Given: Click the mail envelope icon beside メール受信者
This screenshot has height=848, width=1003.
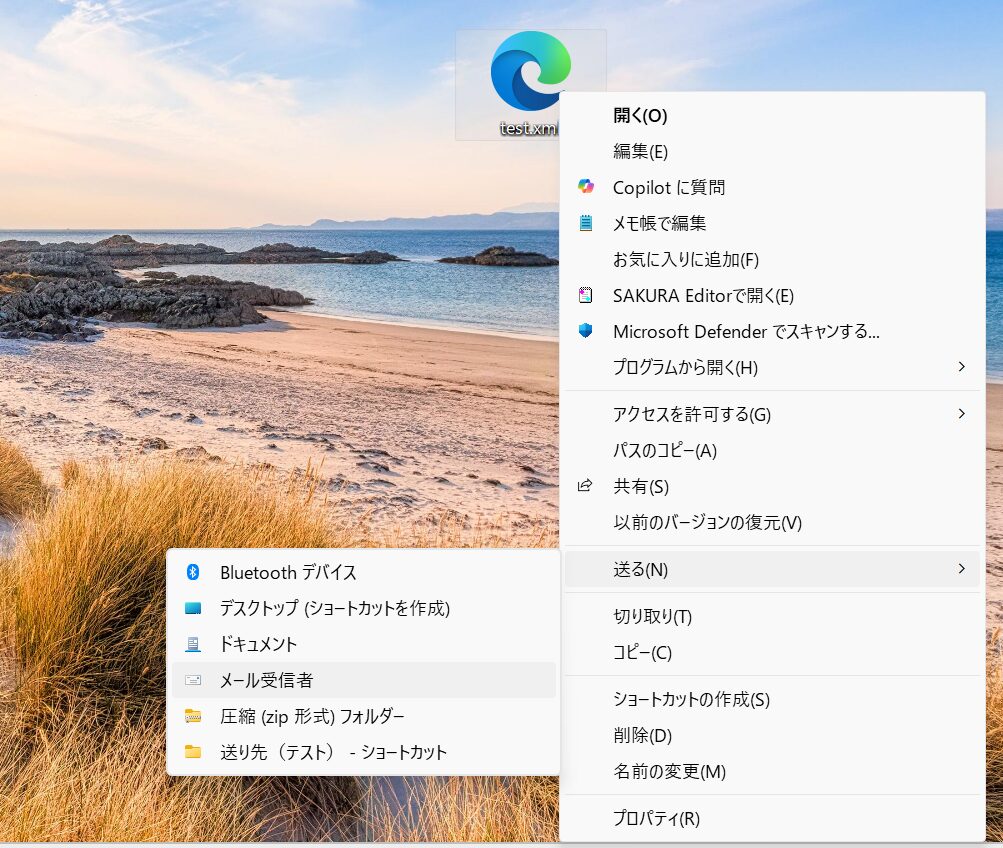Looking at the screenshot, I should 193,680.
